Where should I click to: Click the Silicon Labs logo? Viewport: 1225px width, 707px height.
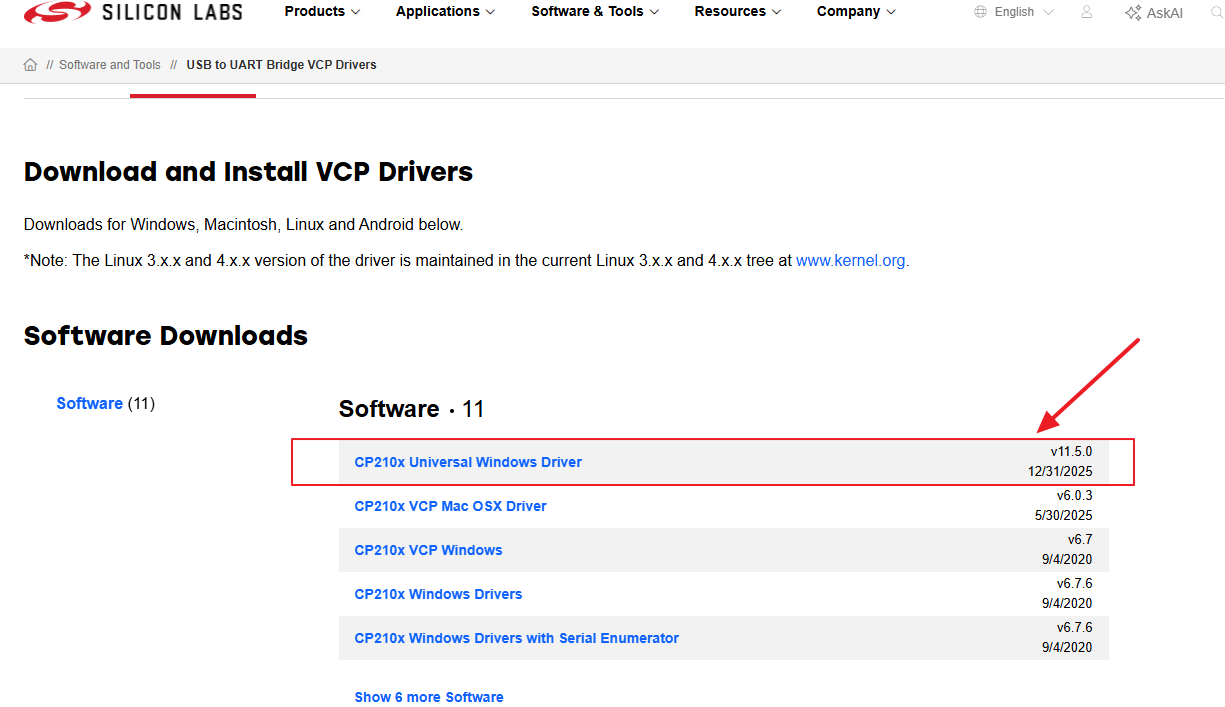point(135,12)
